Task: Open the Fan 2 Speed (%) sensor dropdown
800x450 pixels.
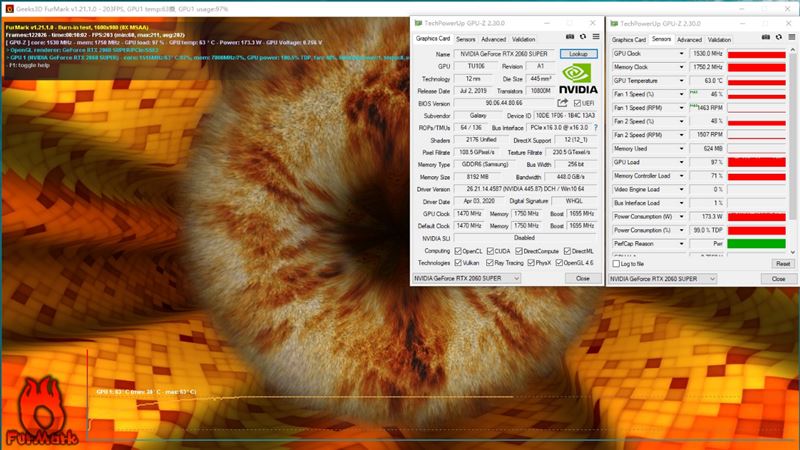Action: [681, 121]
